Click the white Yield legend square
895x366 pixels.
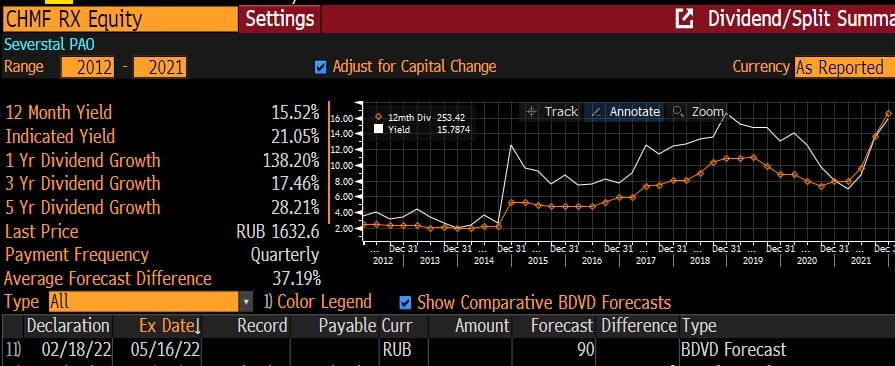(x=377, y=130)
